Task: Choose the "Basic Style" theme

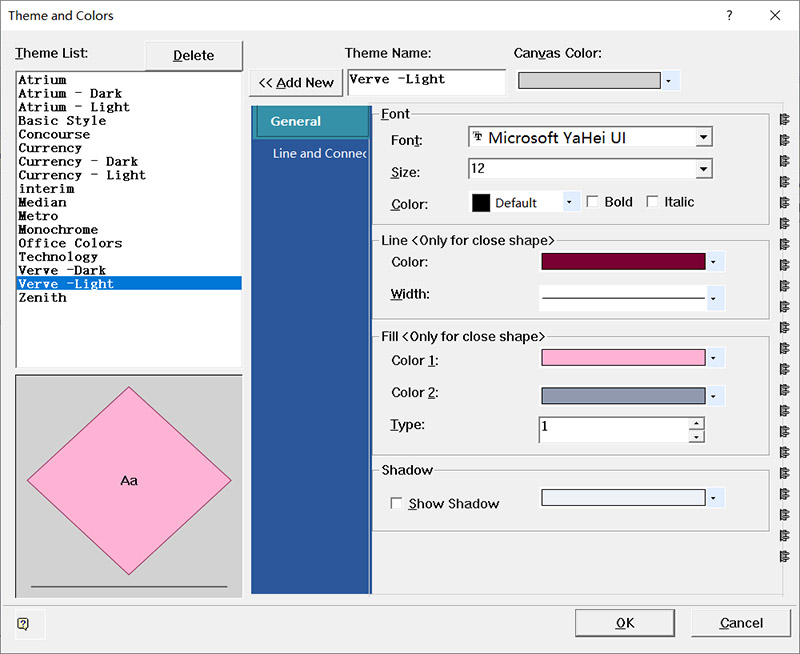Action: coord(129,120)
